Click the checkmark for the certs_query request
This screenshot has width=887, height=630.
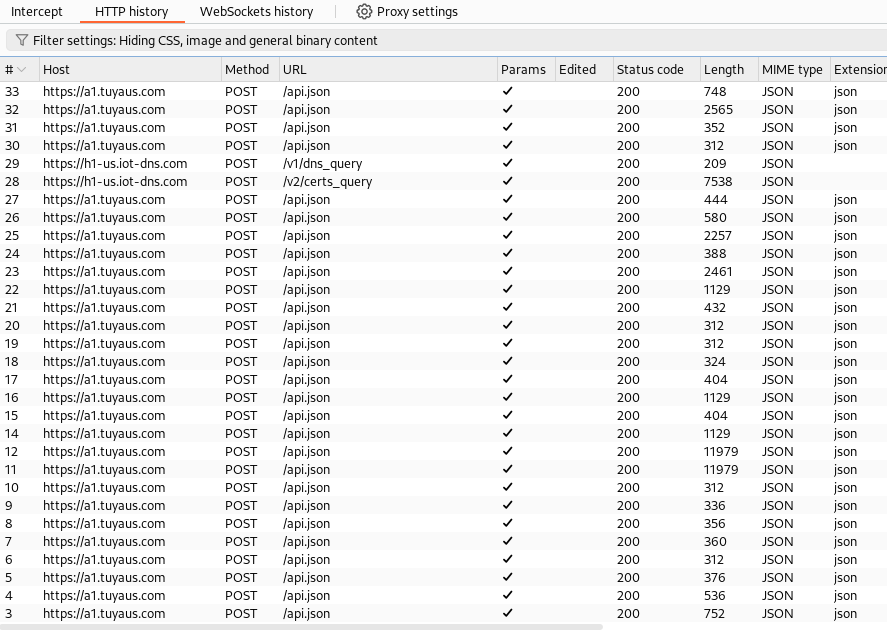point(507,181)
